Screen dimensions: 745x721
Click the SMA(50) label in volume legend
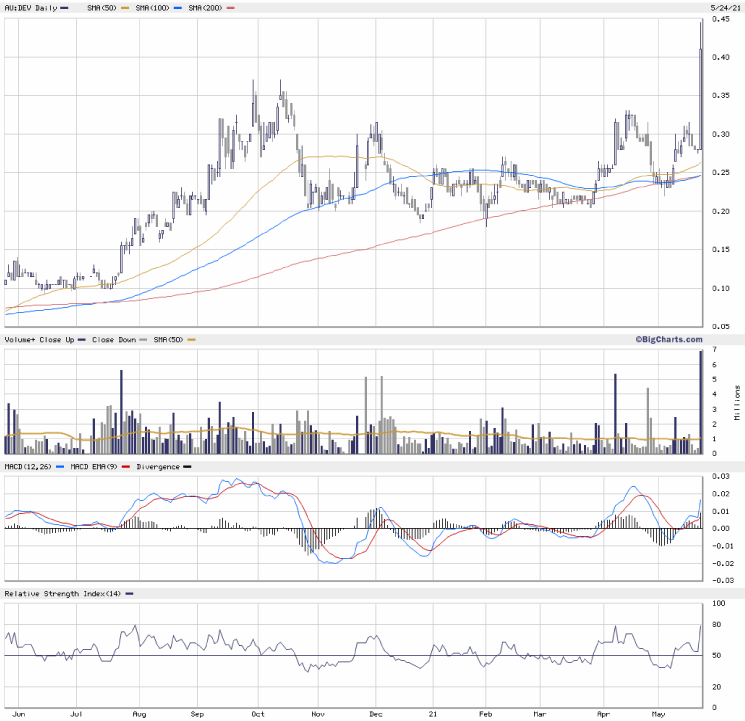pos(167,340)
